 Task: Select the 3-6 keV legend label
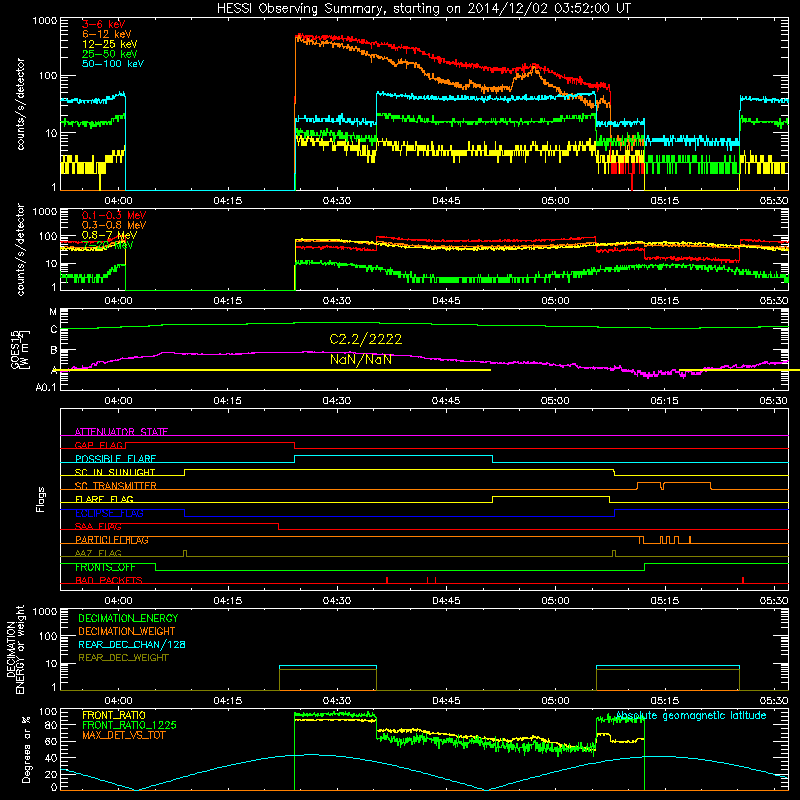click(104, 24)
